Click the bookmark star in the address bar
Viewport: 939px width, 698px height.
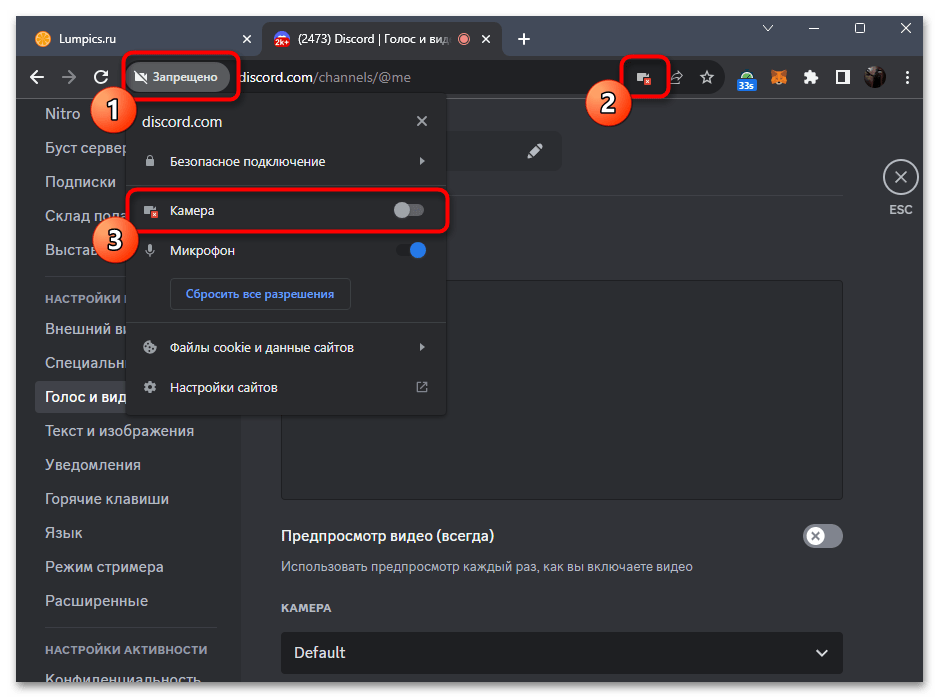pos(707,76)
